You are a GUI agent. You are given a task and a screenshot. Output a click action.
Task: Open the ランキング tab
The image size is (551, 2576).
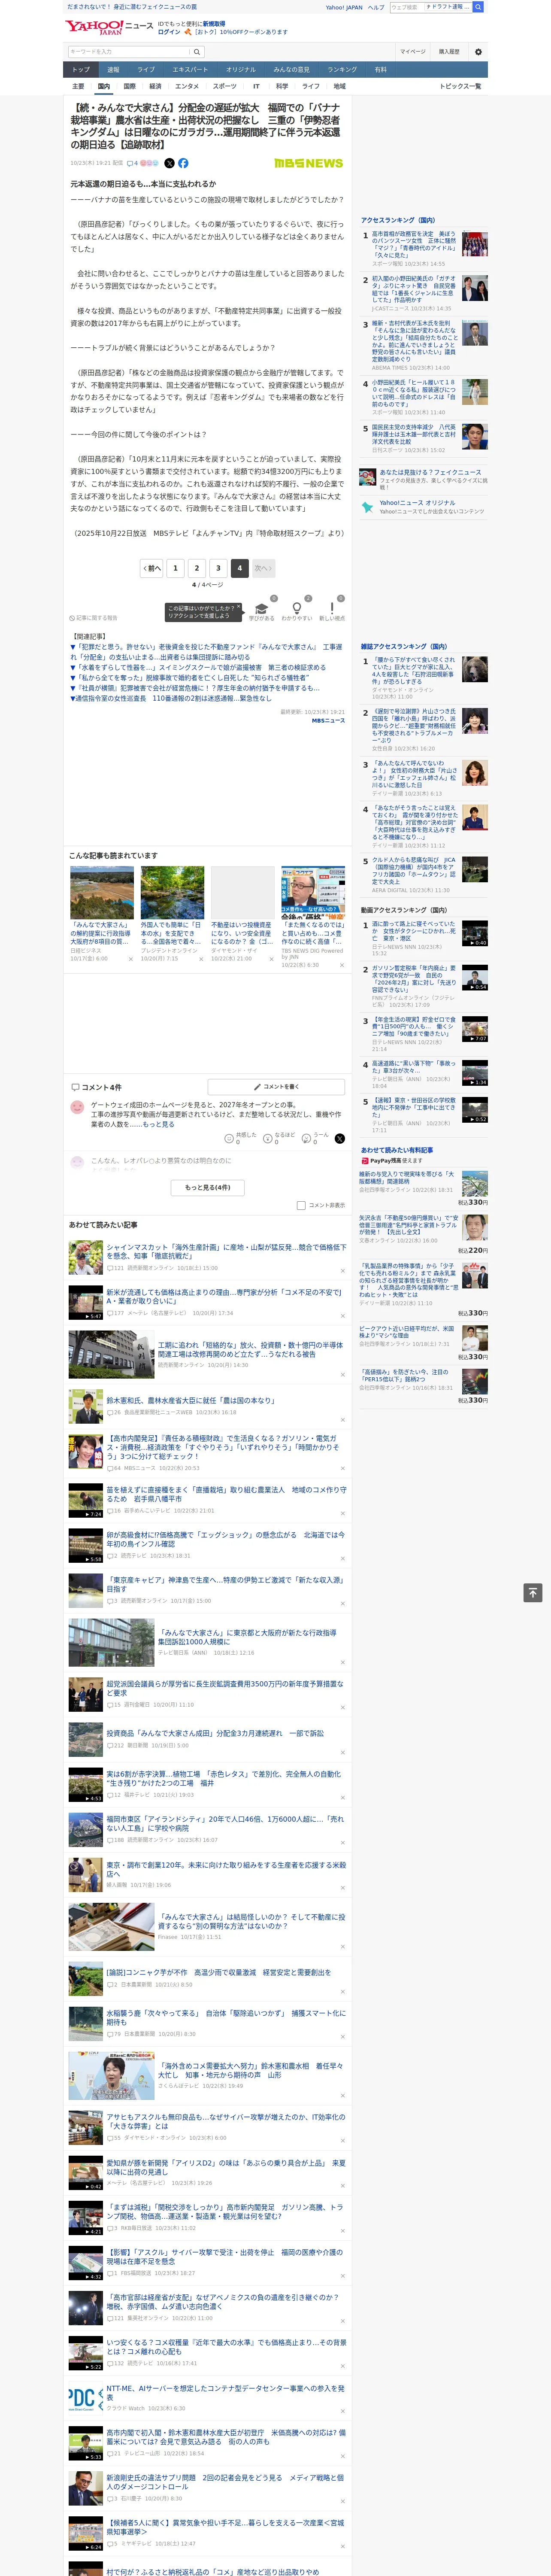click(342, 70)
